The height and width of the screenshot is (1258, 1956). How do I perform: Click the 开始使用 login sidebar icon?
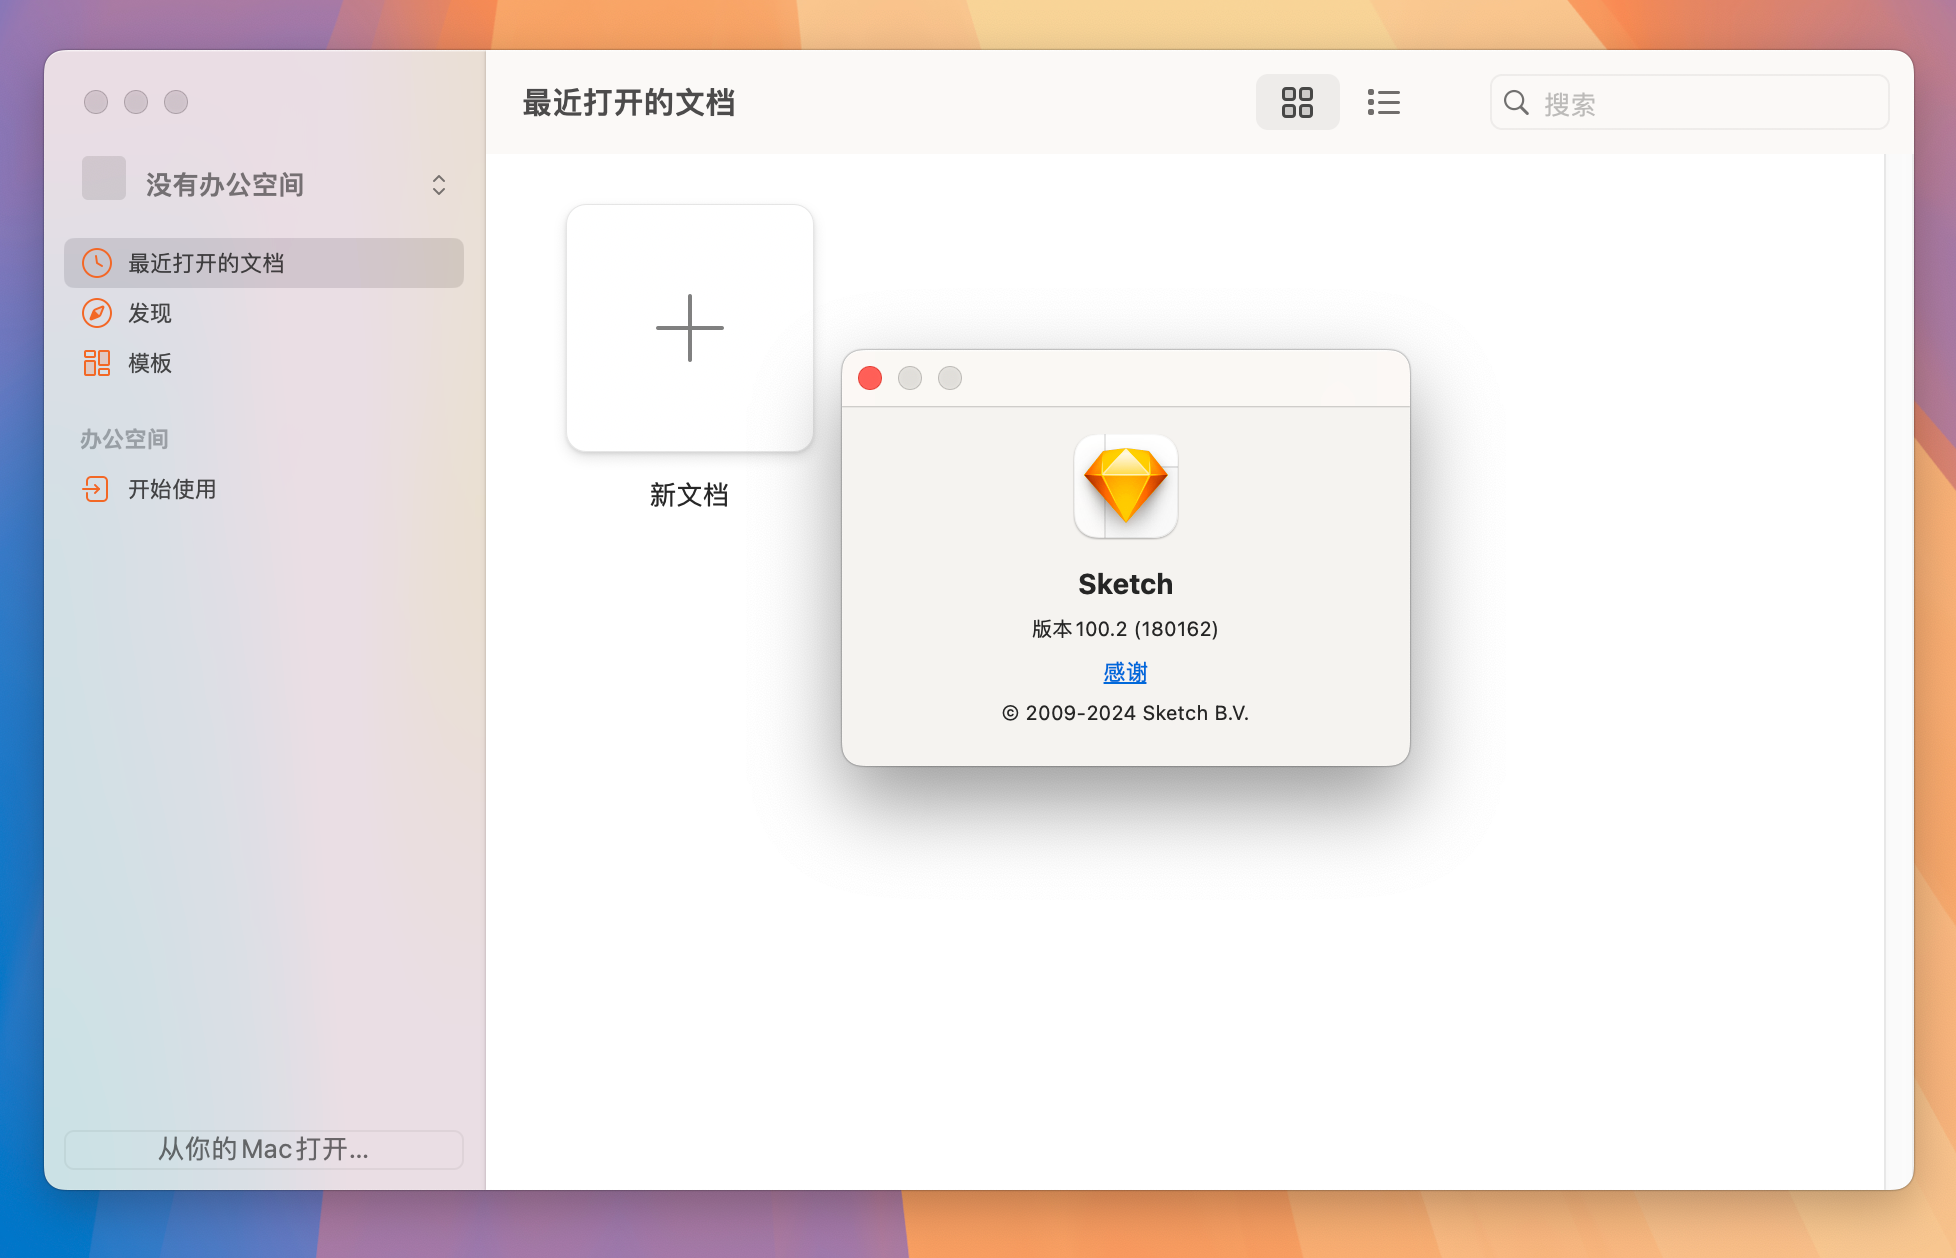[97, 489]
